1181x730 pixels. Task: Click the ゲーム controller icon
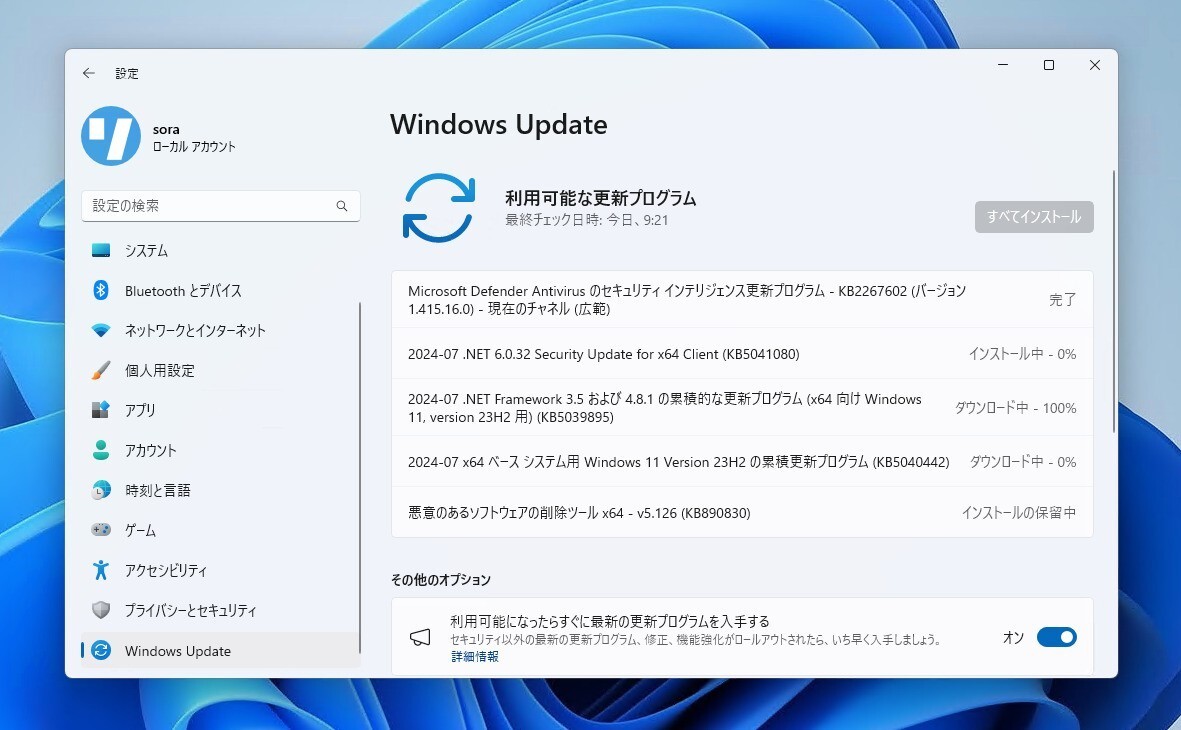pyautogui.click(x=100, y=530)
